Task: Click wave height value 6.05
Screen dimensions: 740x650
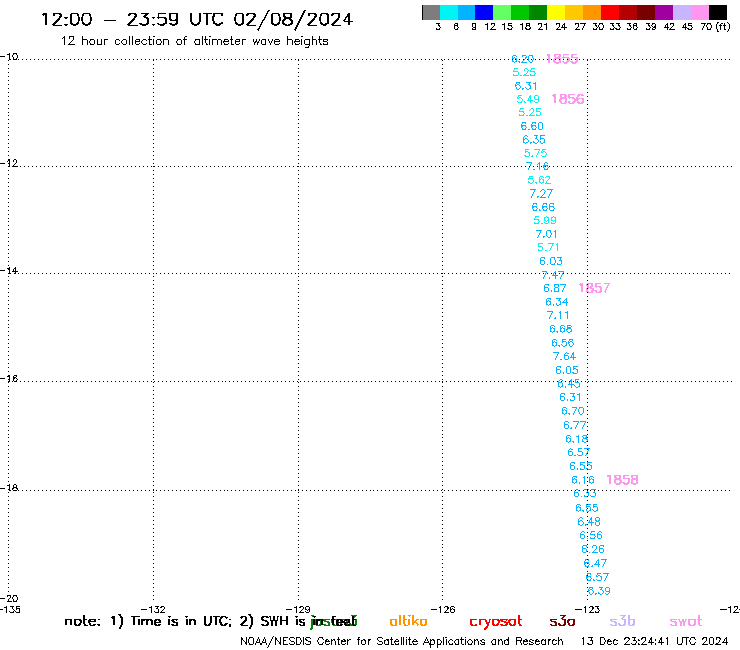Action: [x=567, y=371]
